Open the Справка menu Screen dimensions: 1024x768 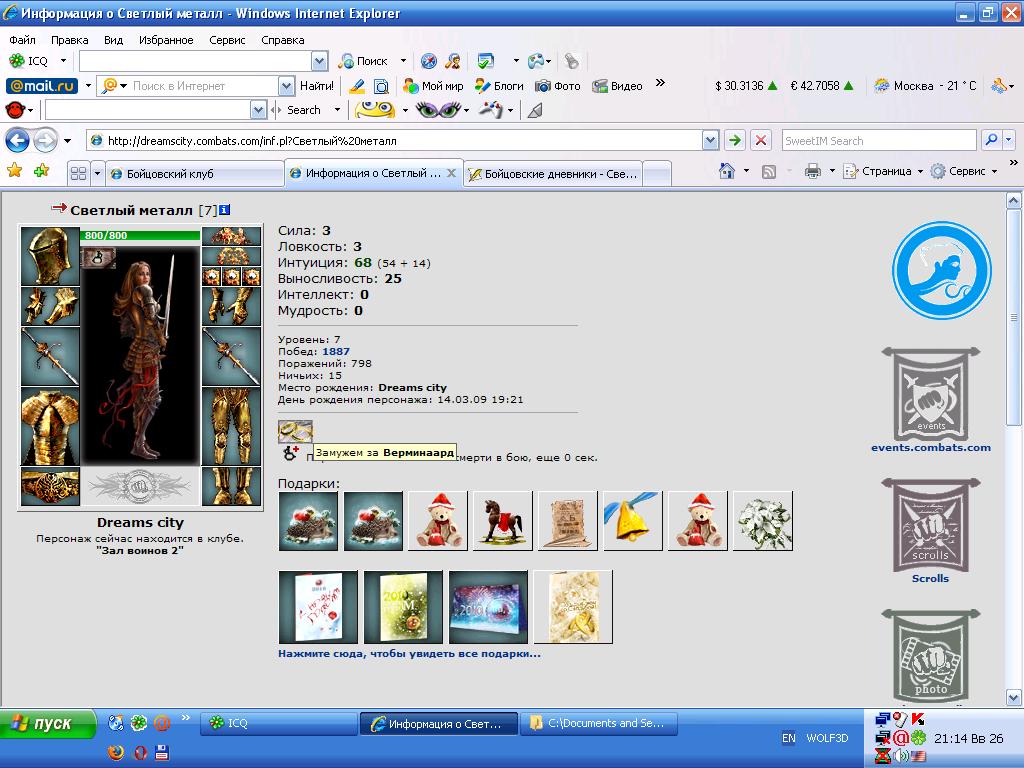[x=282, y=40]
